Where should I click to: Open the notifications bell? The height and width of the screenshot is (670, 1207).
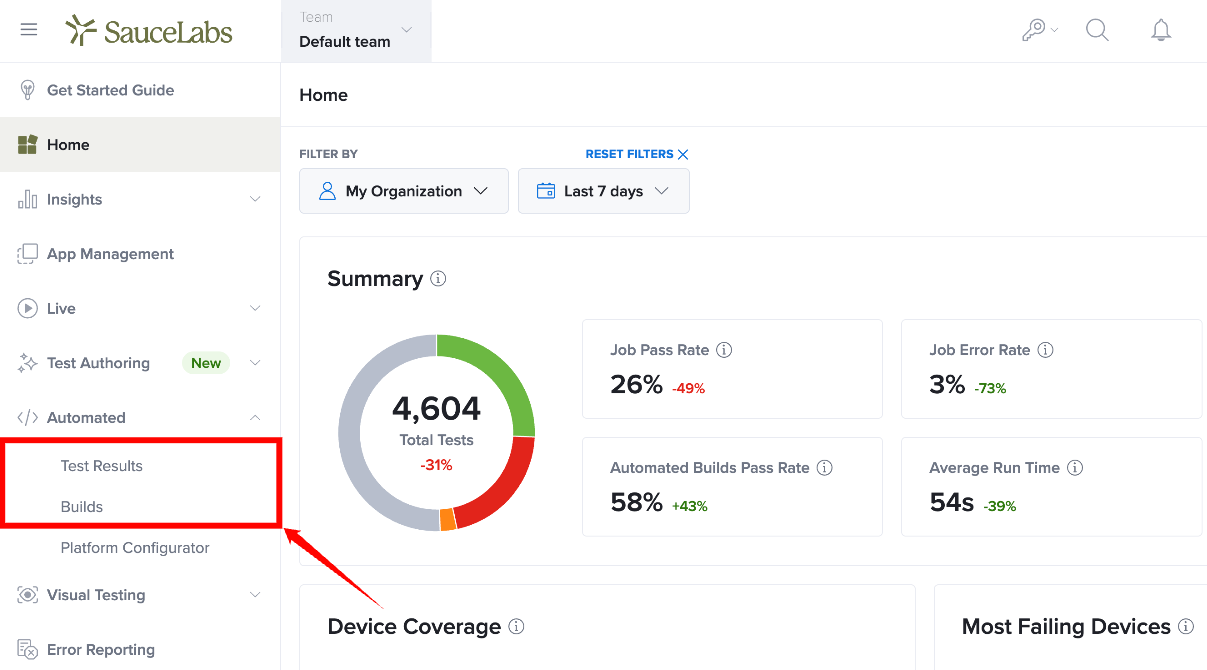pyautogui.click(x=1161, y=30)
